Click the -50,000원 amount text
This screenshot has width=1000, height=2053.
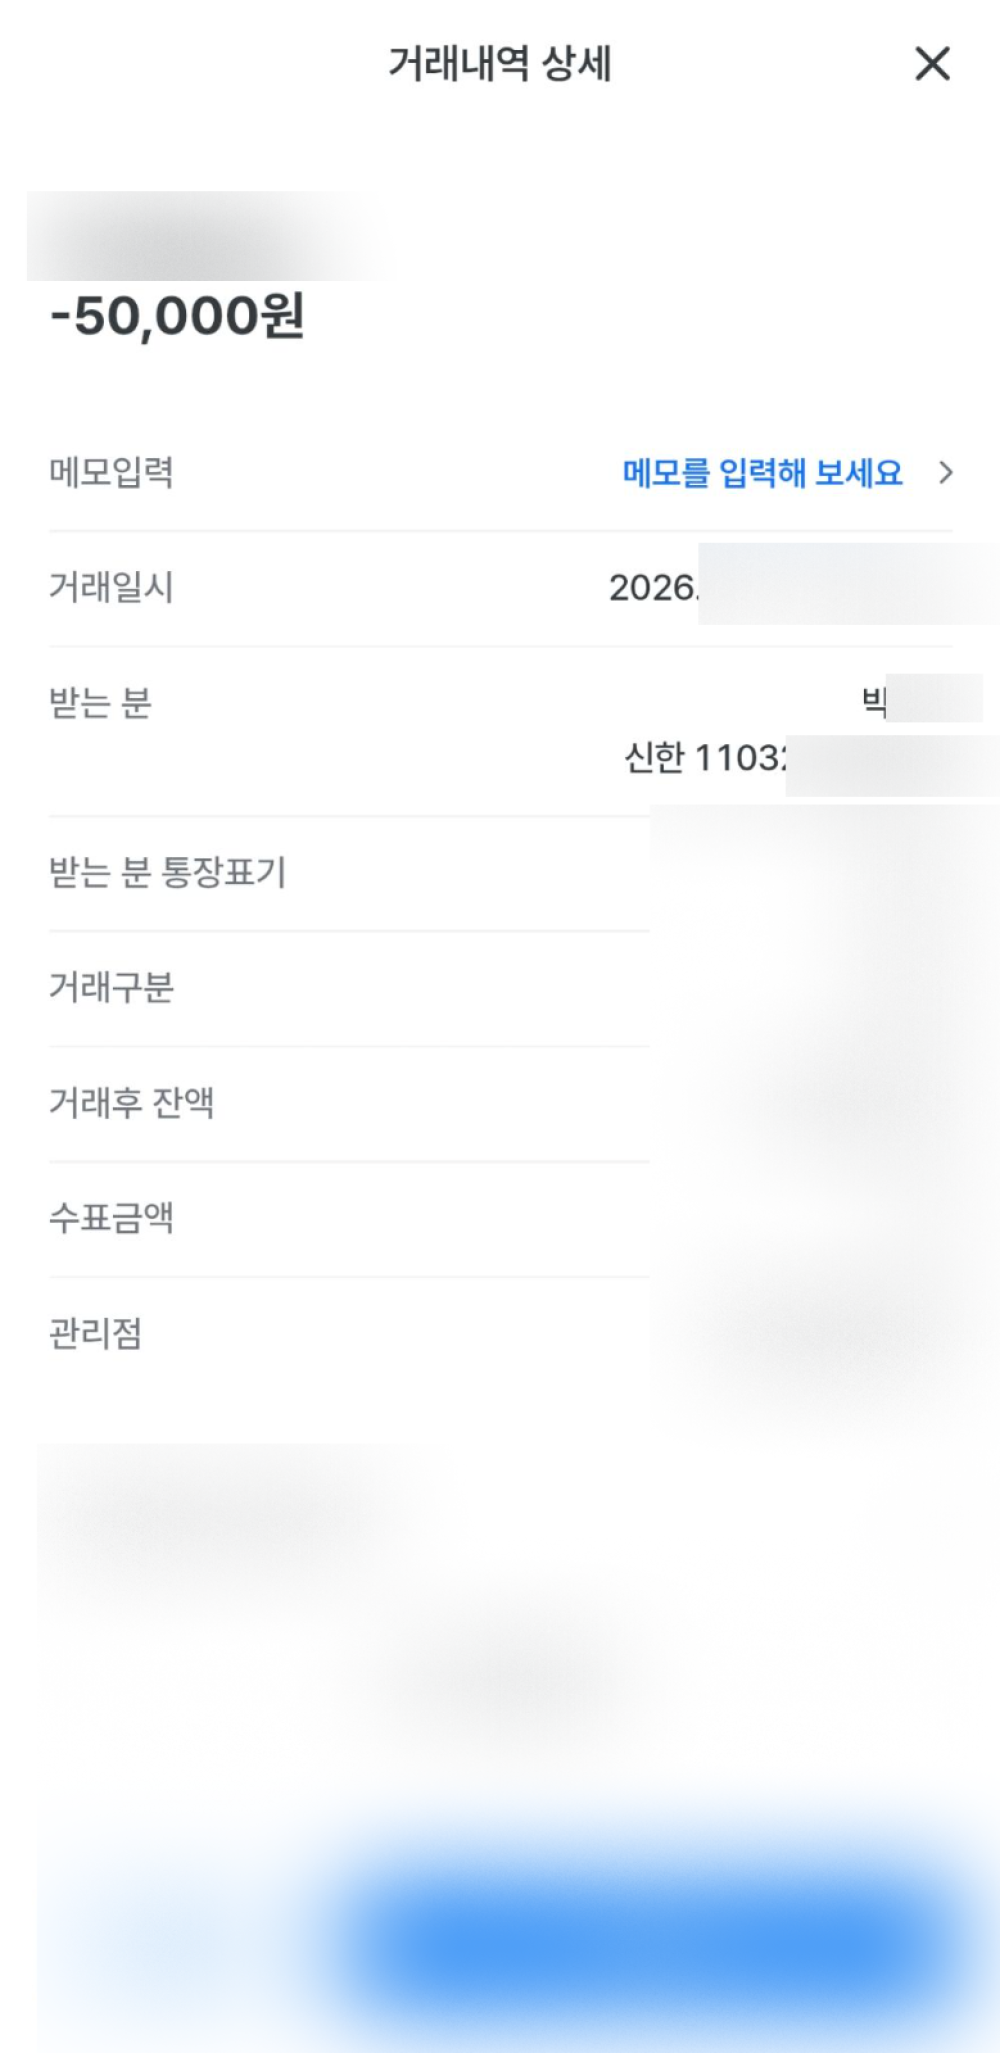(x=177, y=317)
